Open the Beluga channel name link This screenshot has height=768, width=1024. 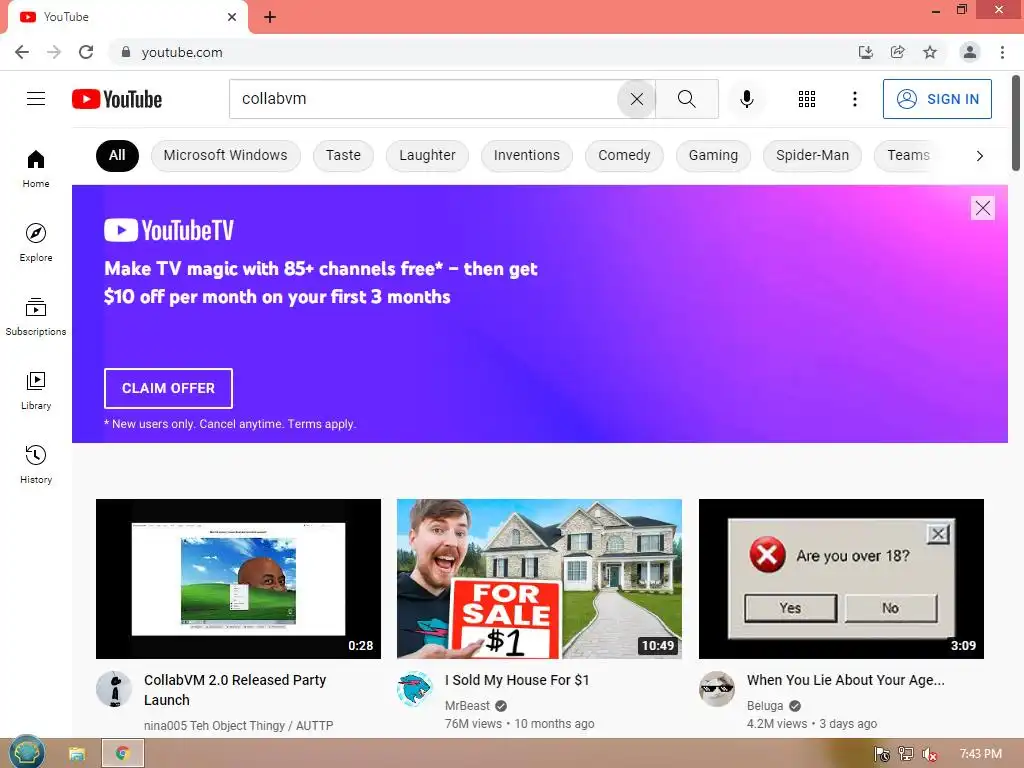765,706
